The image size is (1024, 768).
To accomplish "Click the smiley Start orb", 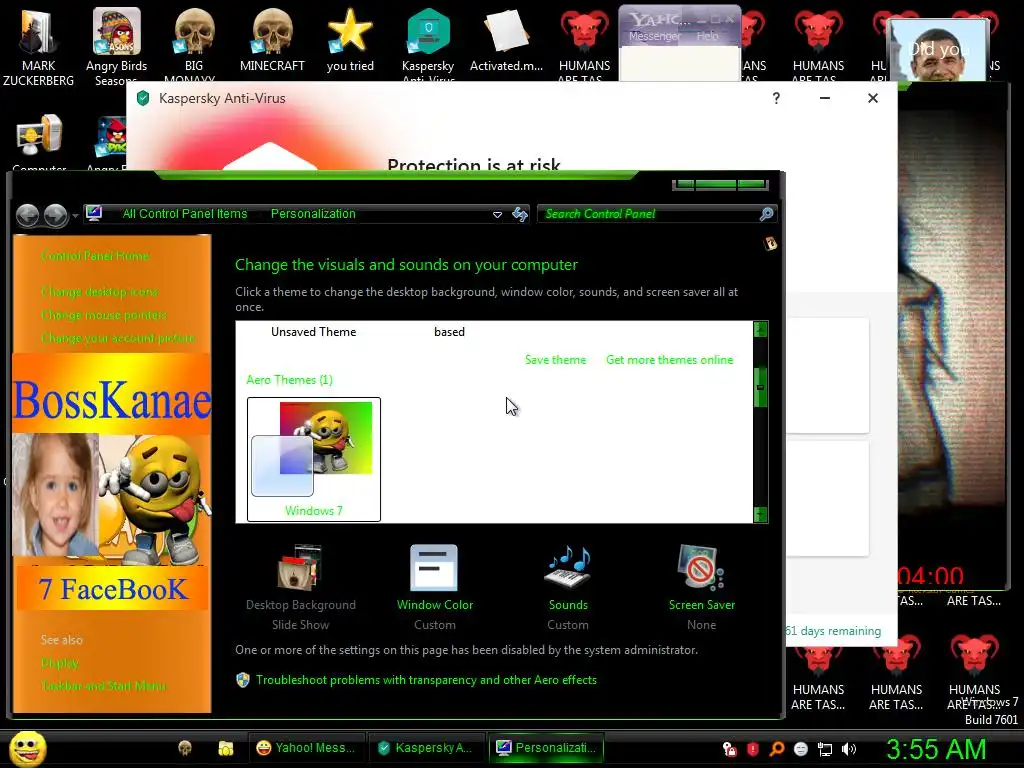I will pyautogui.click(x=27, y=748).
